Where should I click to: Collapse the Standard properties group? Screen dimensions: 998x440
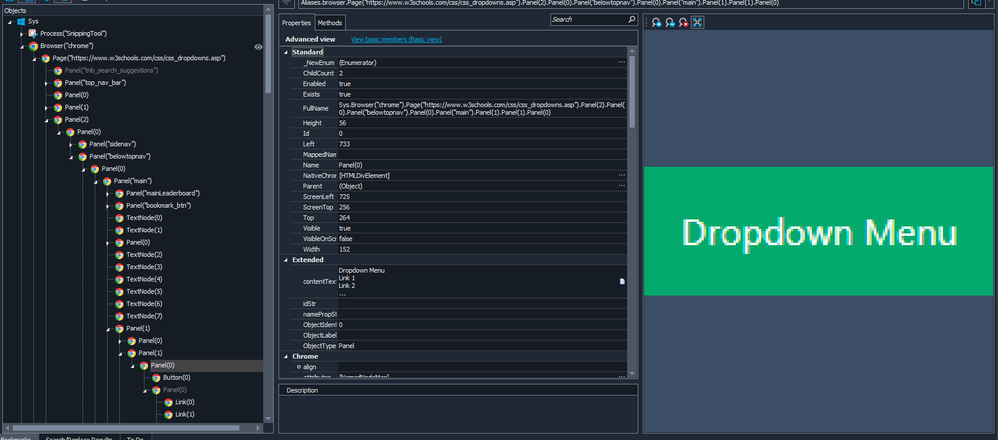click(x=287, y=51)
